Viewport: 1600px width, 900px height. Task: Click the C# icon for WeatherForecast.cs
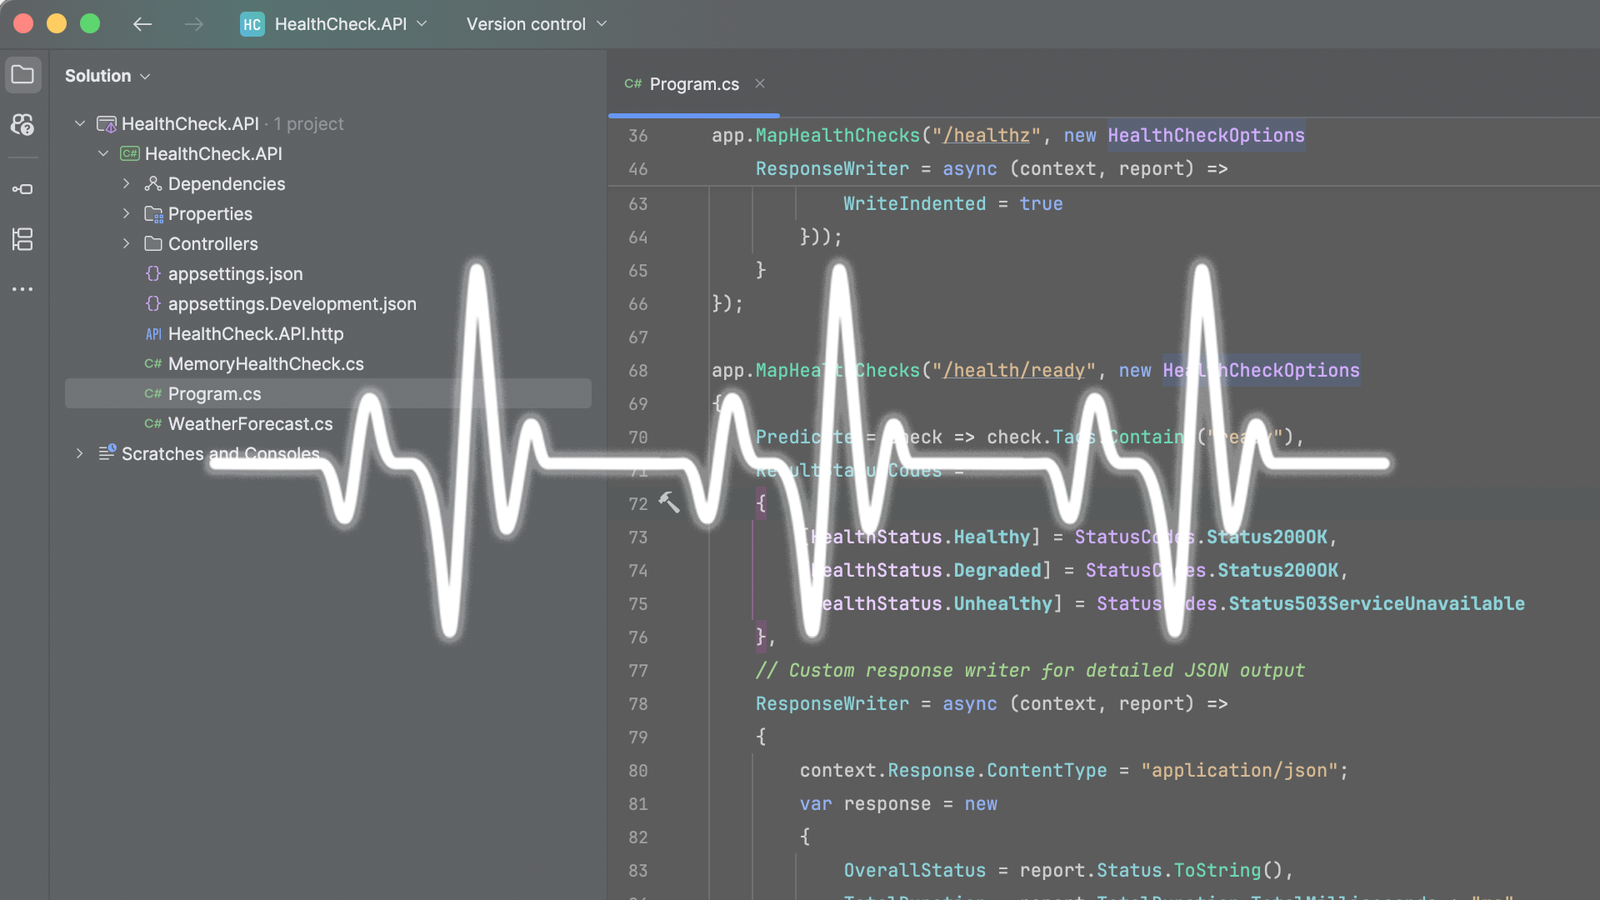pos(153,424)
